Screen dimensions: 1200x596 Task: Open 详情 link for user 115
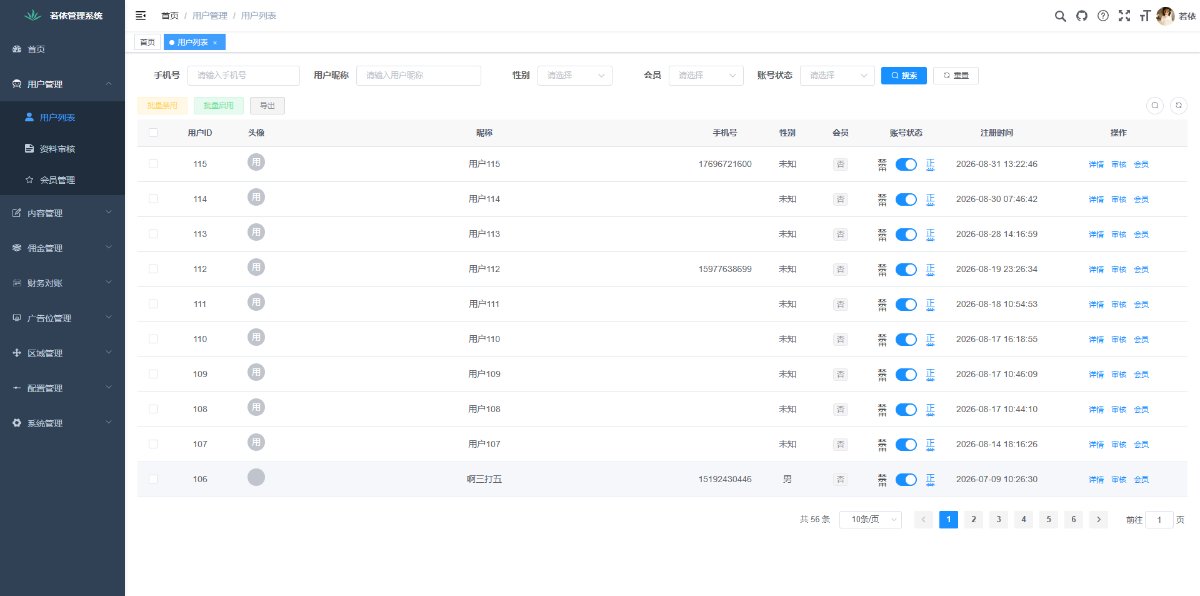click(1096, 164)
